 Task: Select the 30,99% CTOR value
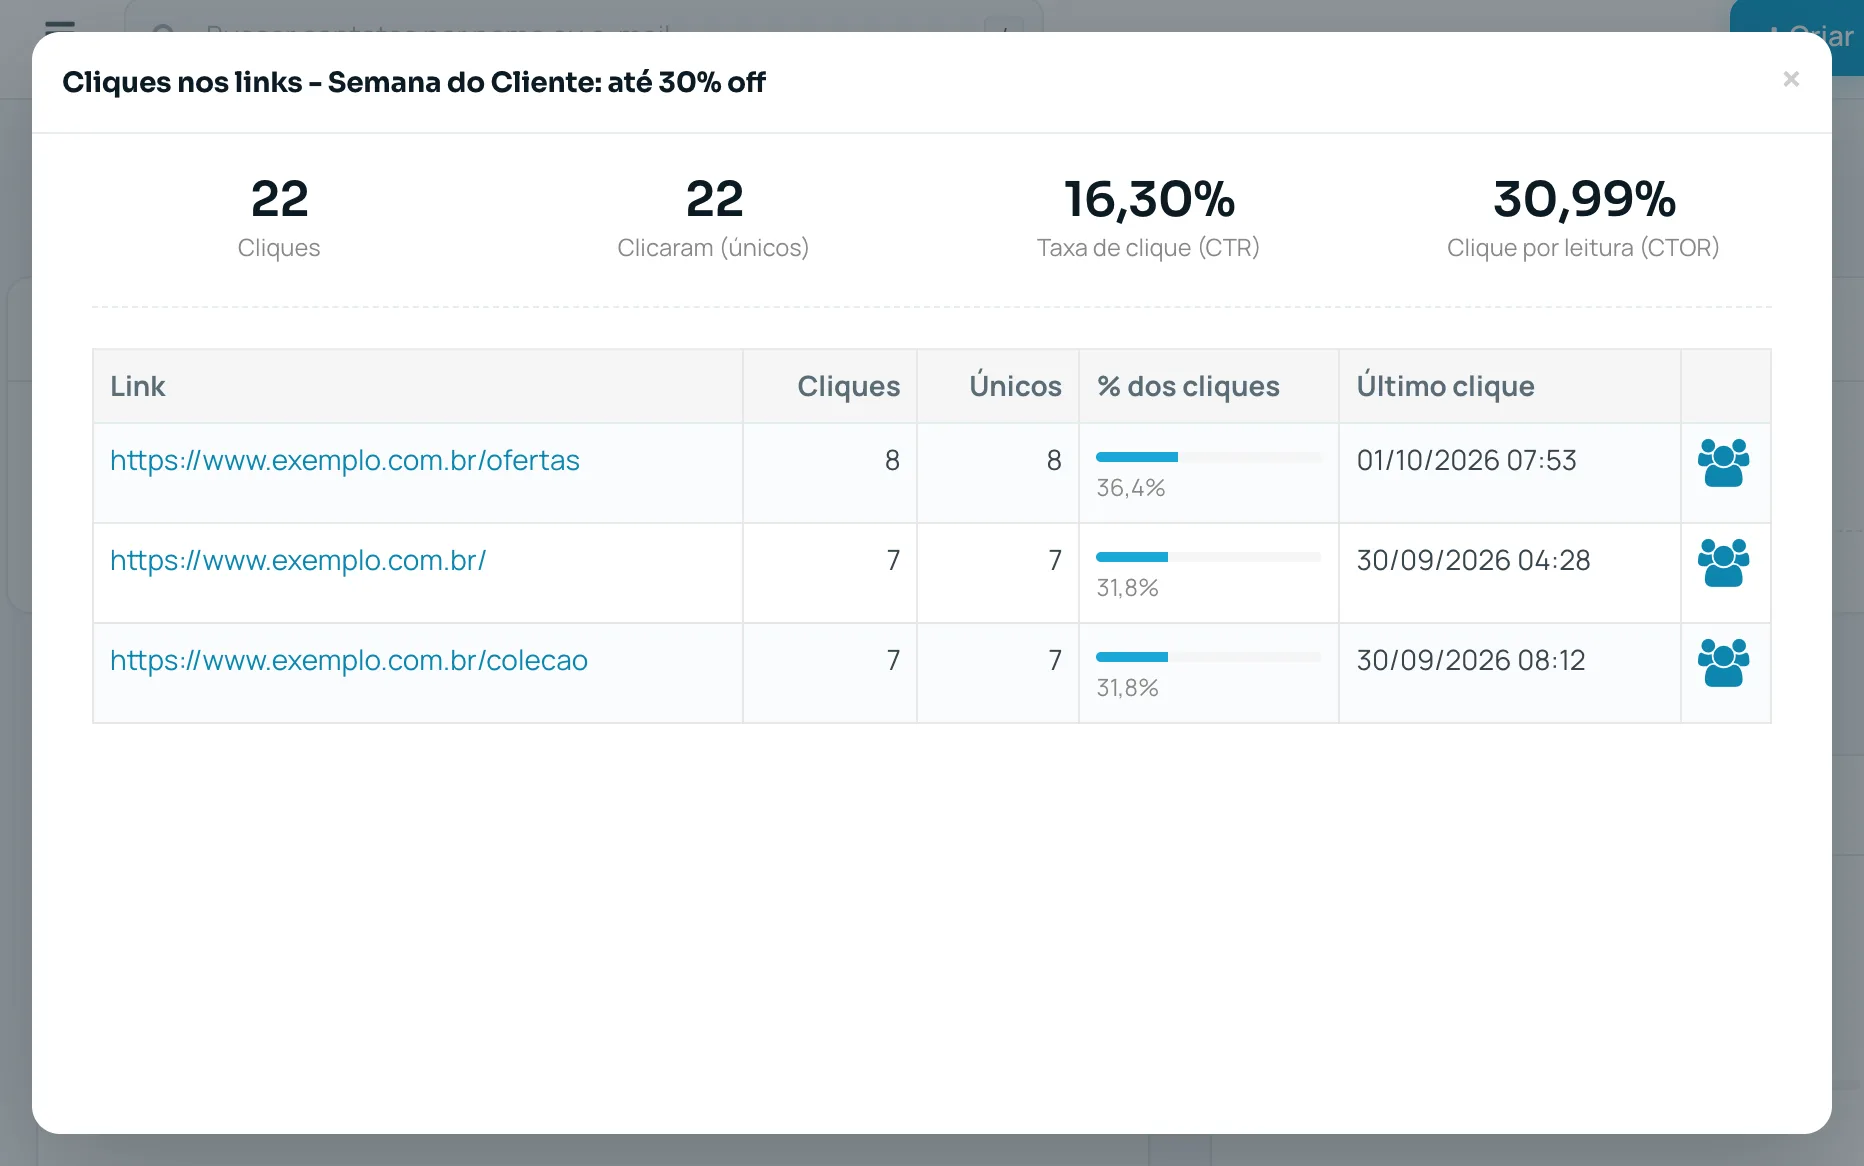coord(1584,199)
